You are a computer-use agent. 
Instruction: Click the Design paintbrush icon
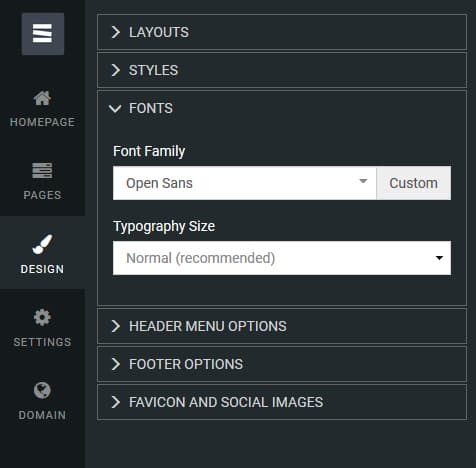(42, 244)
